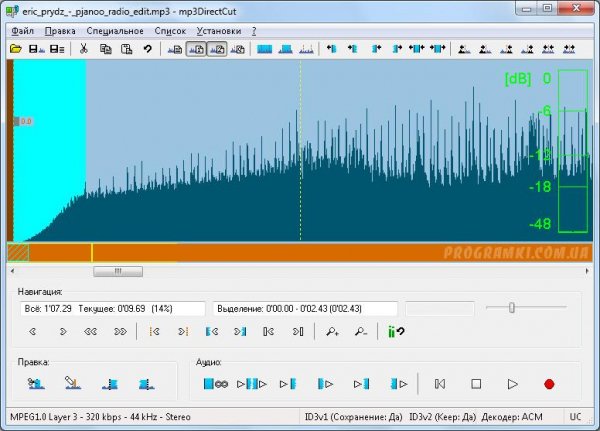This screenshot has height=431, width=600.
Task: Click the Выделение selection range field
Action: coord(305,309)
